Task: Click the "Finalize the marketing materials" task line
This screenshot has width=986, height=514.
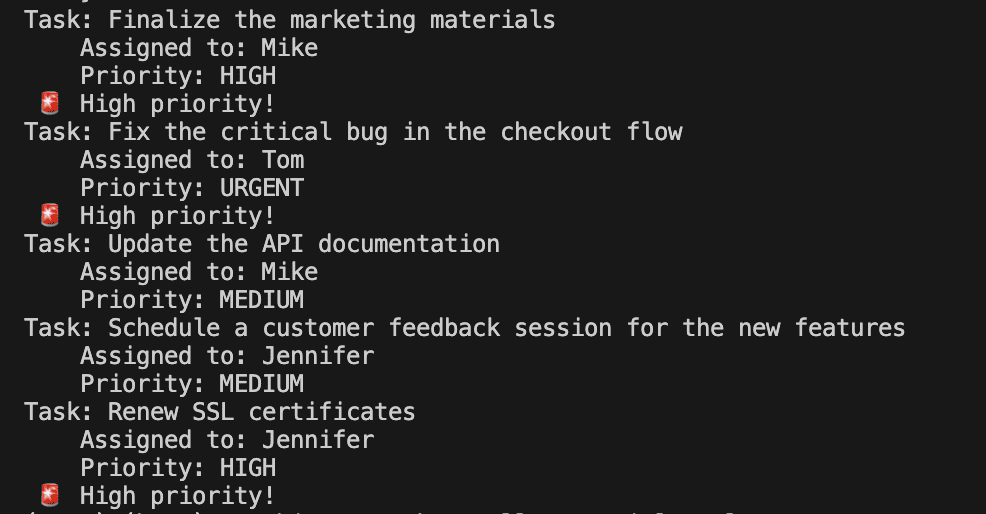Action: [x=290, y=19]
